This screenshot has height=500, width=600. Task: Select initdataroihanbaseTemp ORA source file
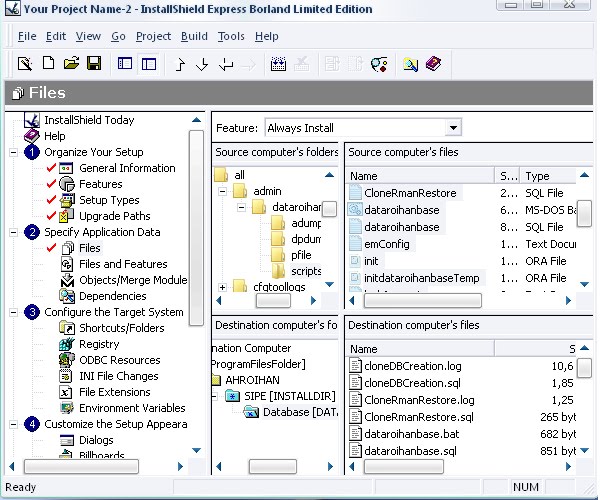(422, 278)
